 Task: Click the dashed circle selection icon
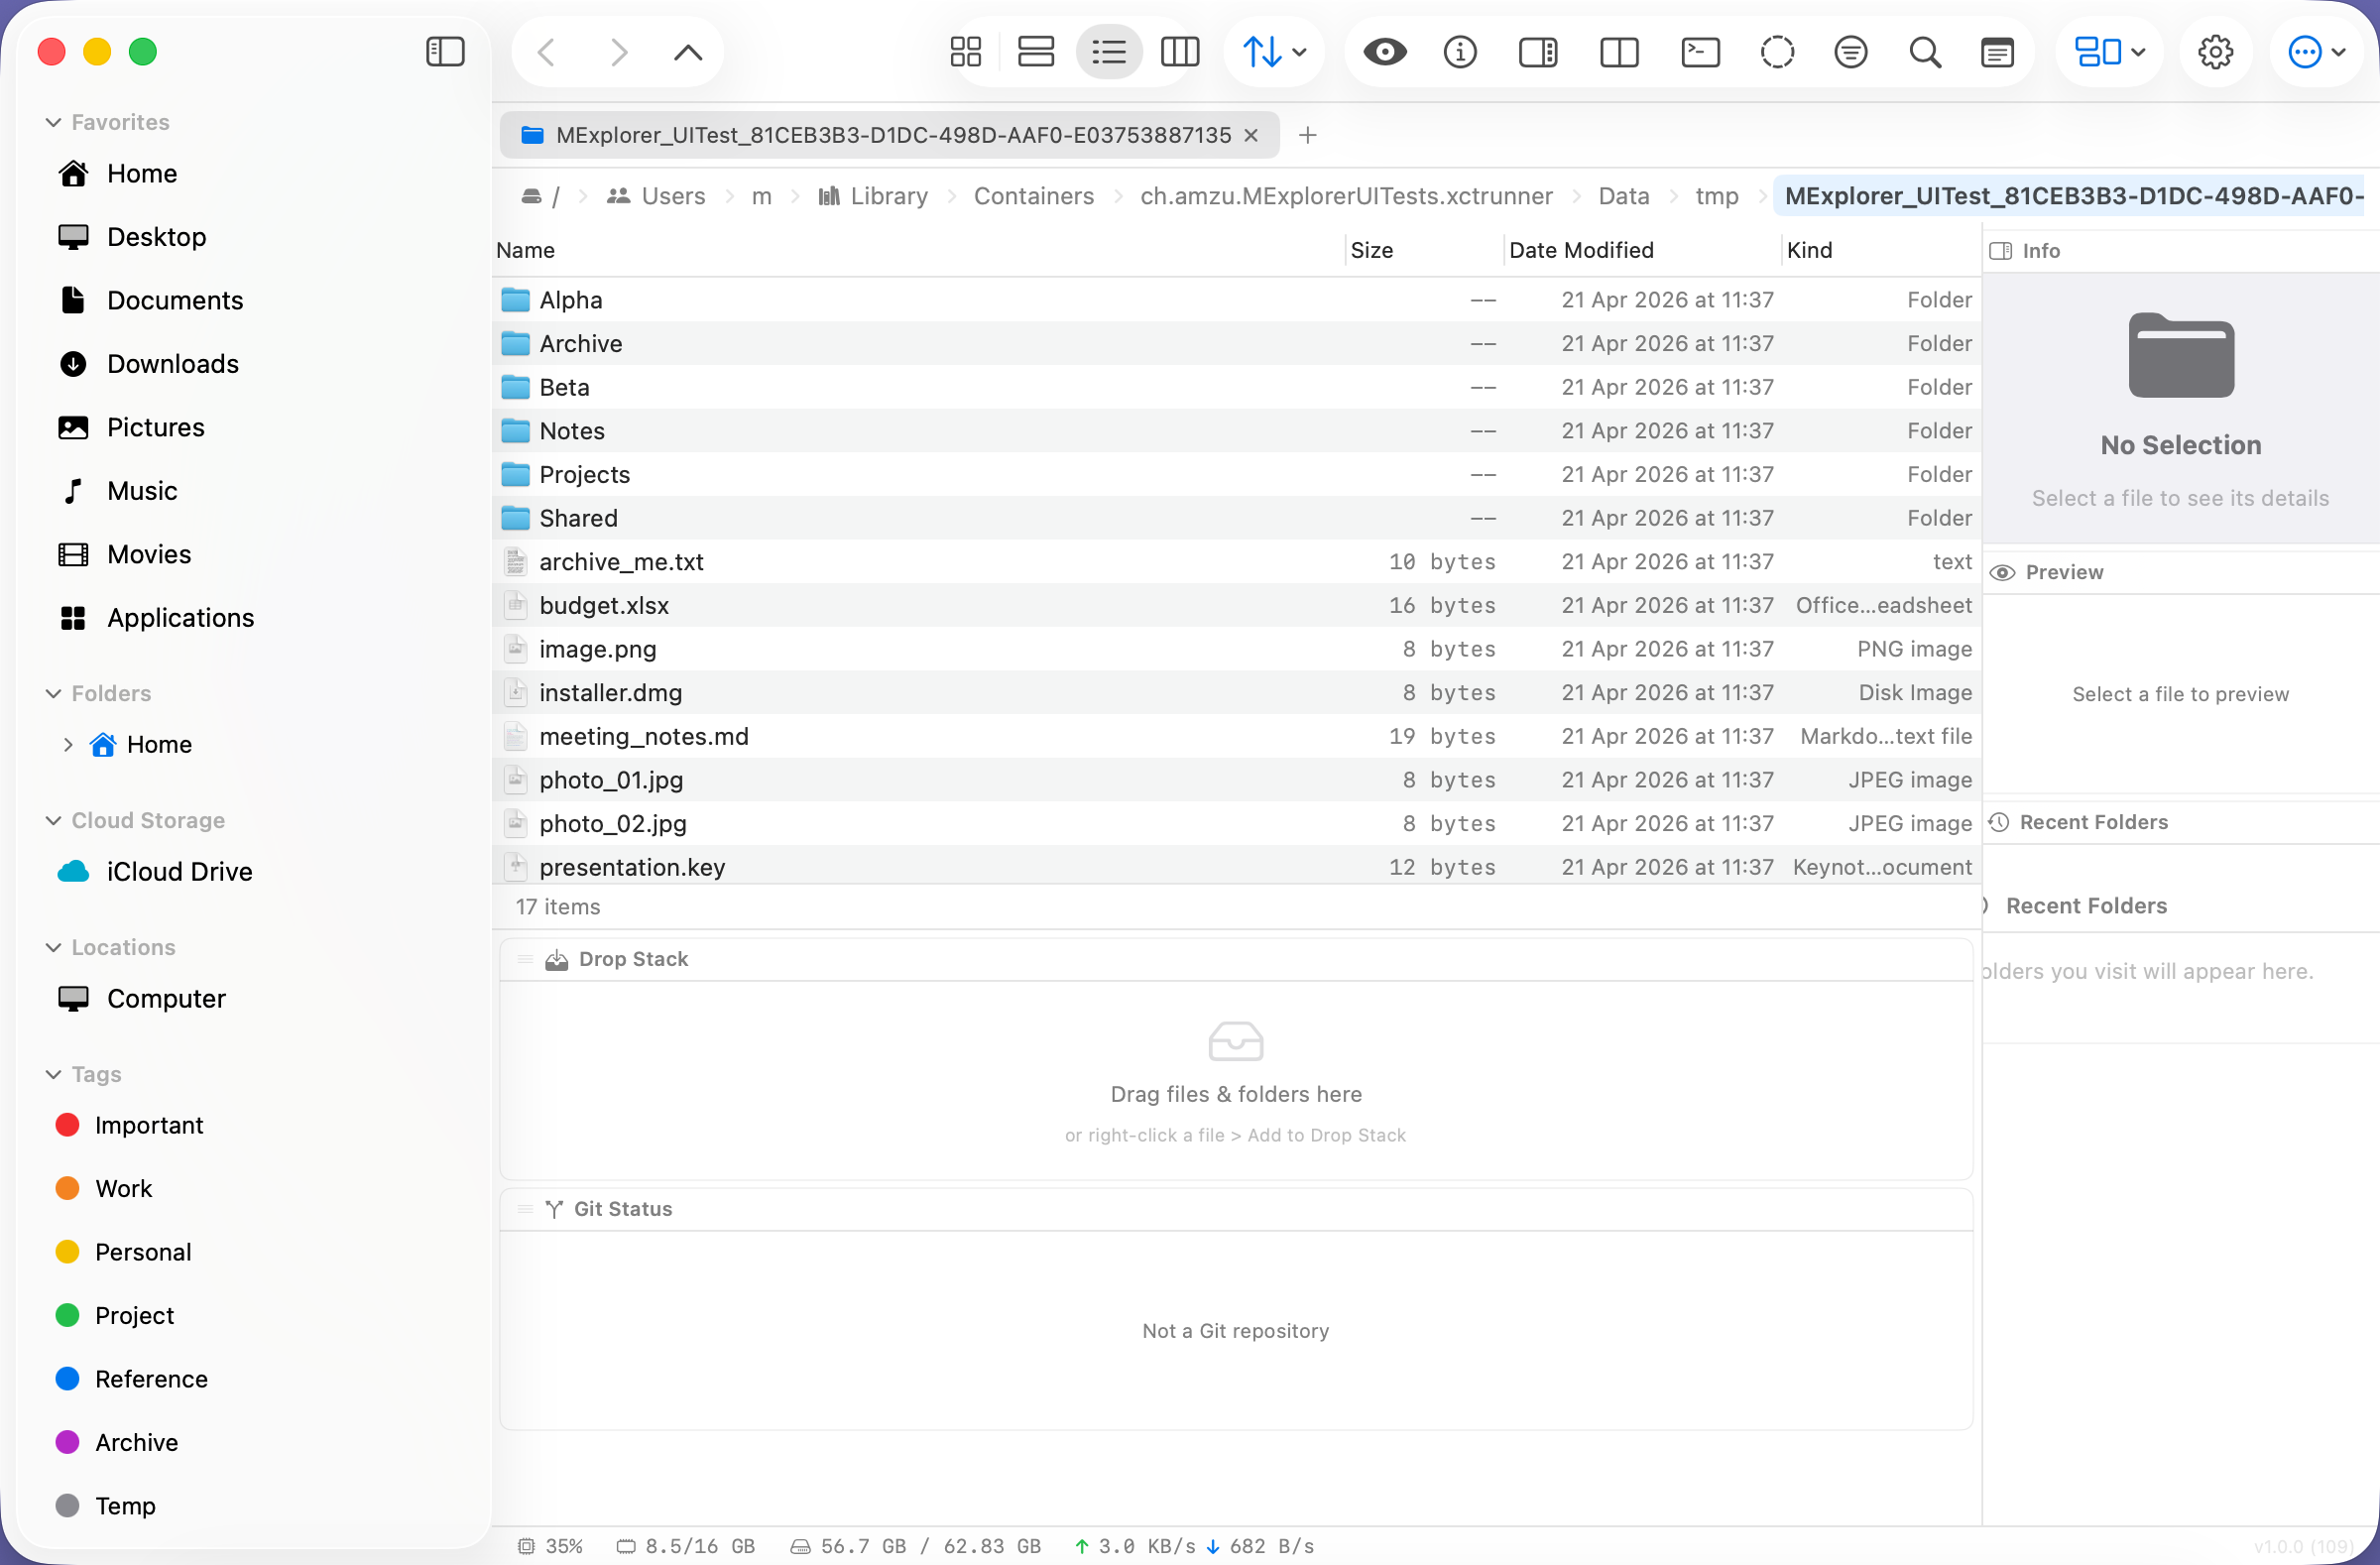1777,51
